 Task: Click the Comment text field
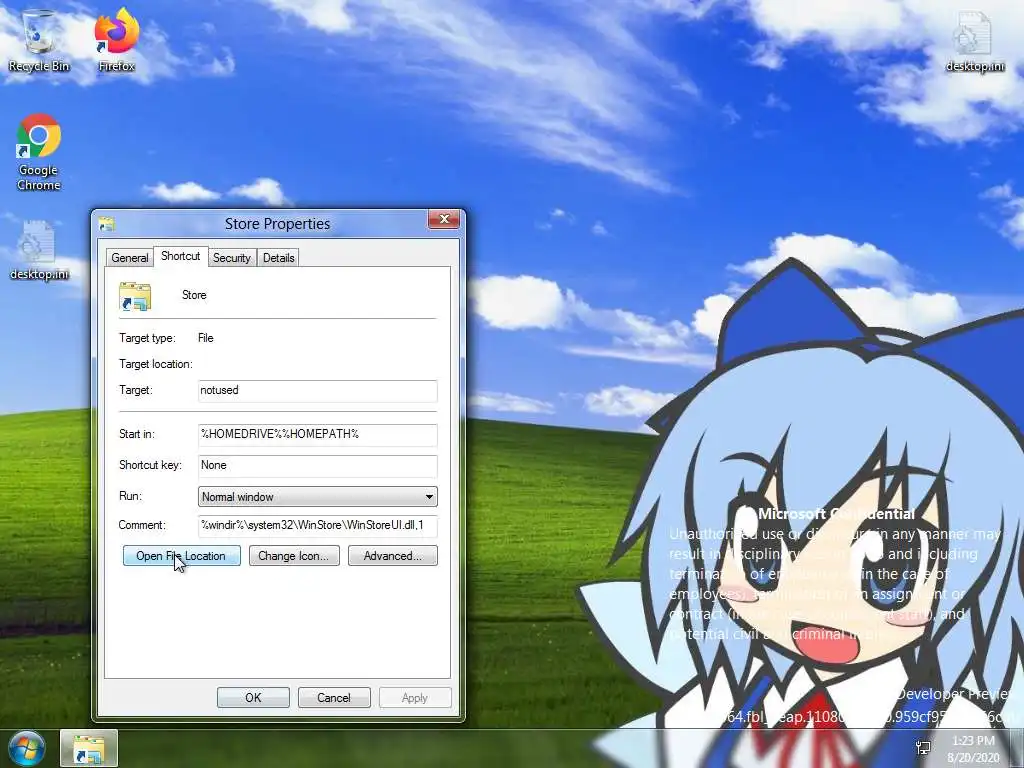pyautogui.click(x=317, y=526)
